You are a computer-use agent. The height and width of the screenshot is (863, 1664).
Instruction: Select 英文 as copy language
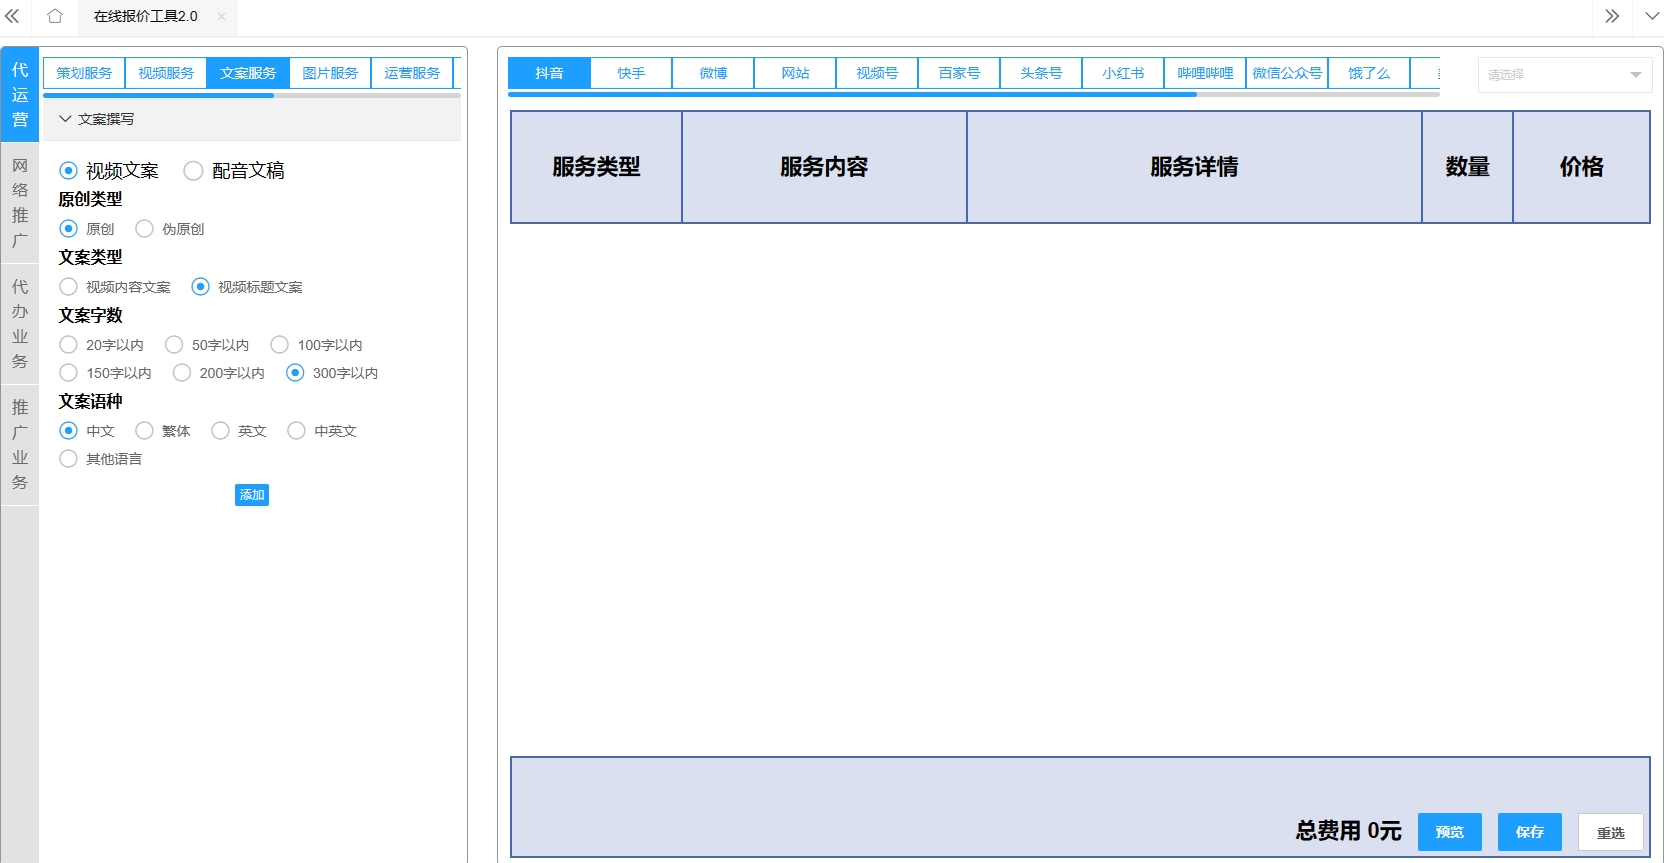(x=221, y=431)
